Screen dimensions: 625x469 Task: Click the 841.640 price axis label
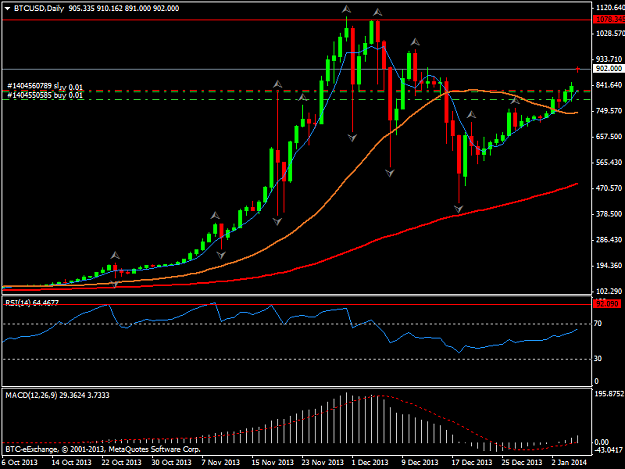(609, 85)
